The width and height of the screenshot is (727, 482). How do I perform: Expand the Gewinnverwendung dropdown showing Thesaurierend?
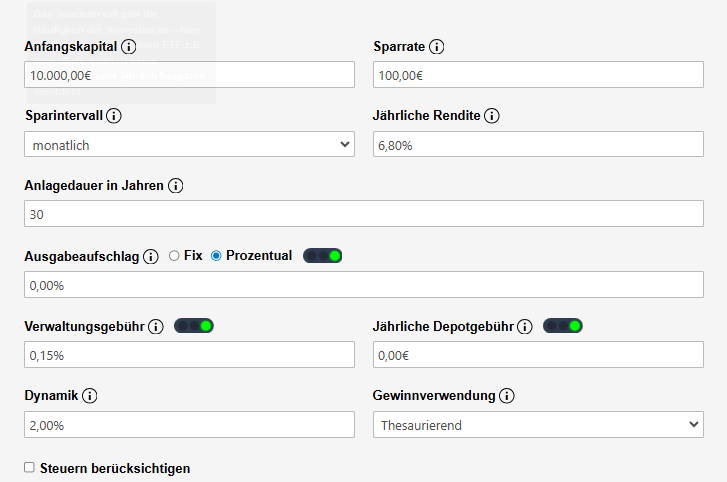[x=540, y=425]
